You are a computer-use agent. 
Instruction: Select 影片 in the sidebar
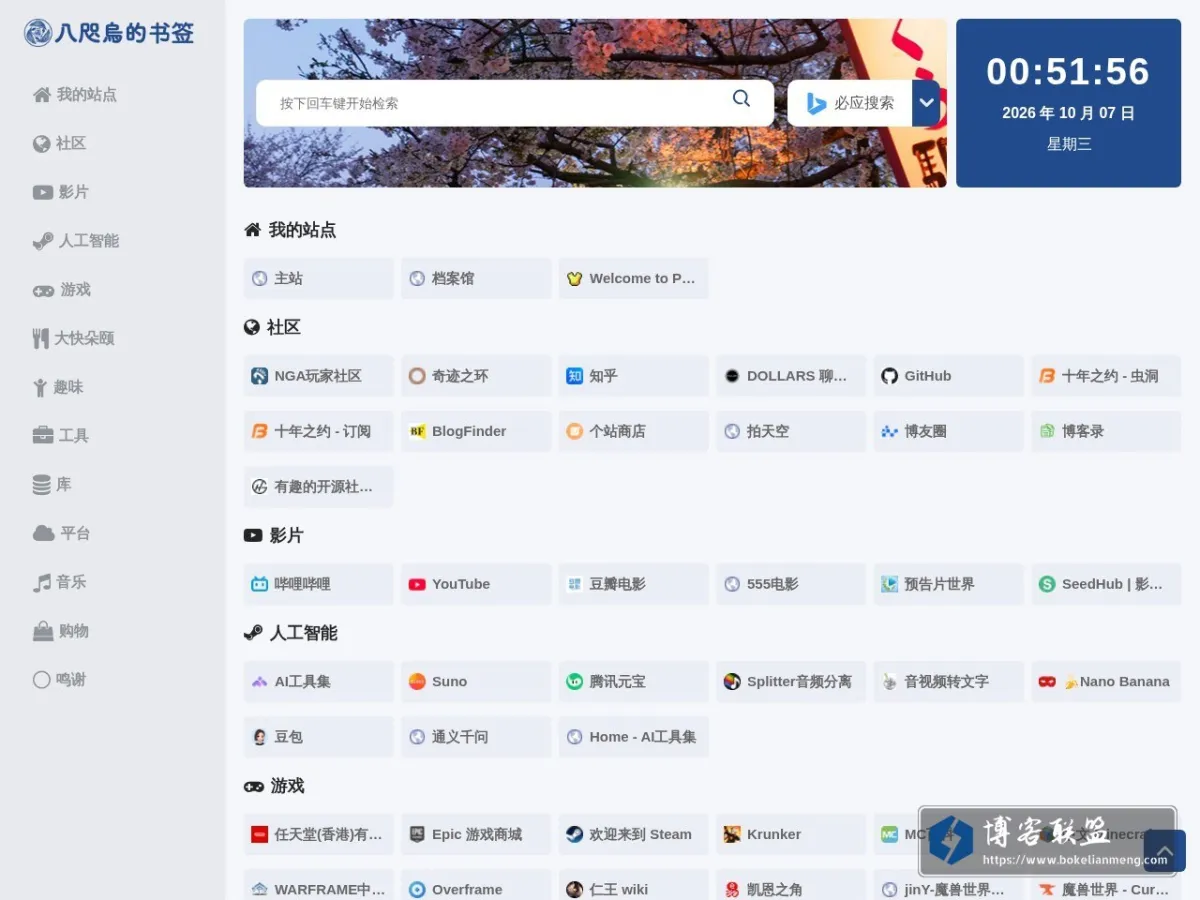coord(61,192)
